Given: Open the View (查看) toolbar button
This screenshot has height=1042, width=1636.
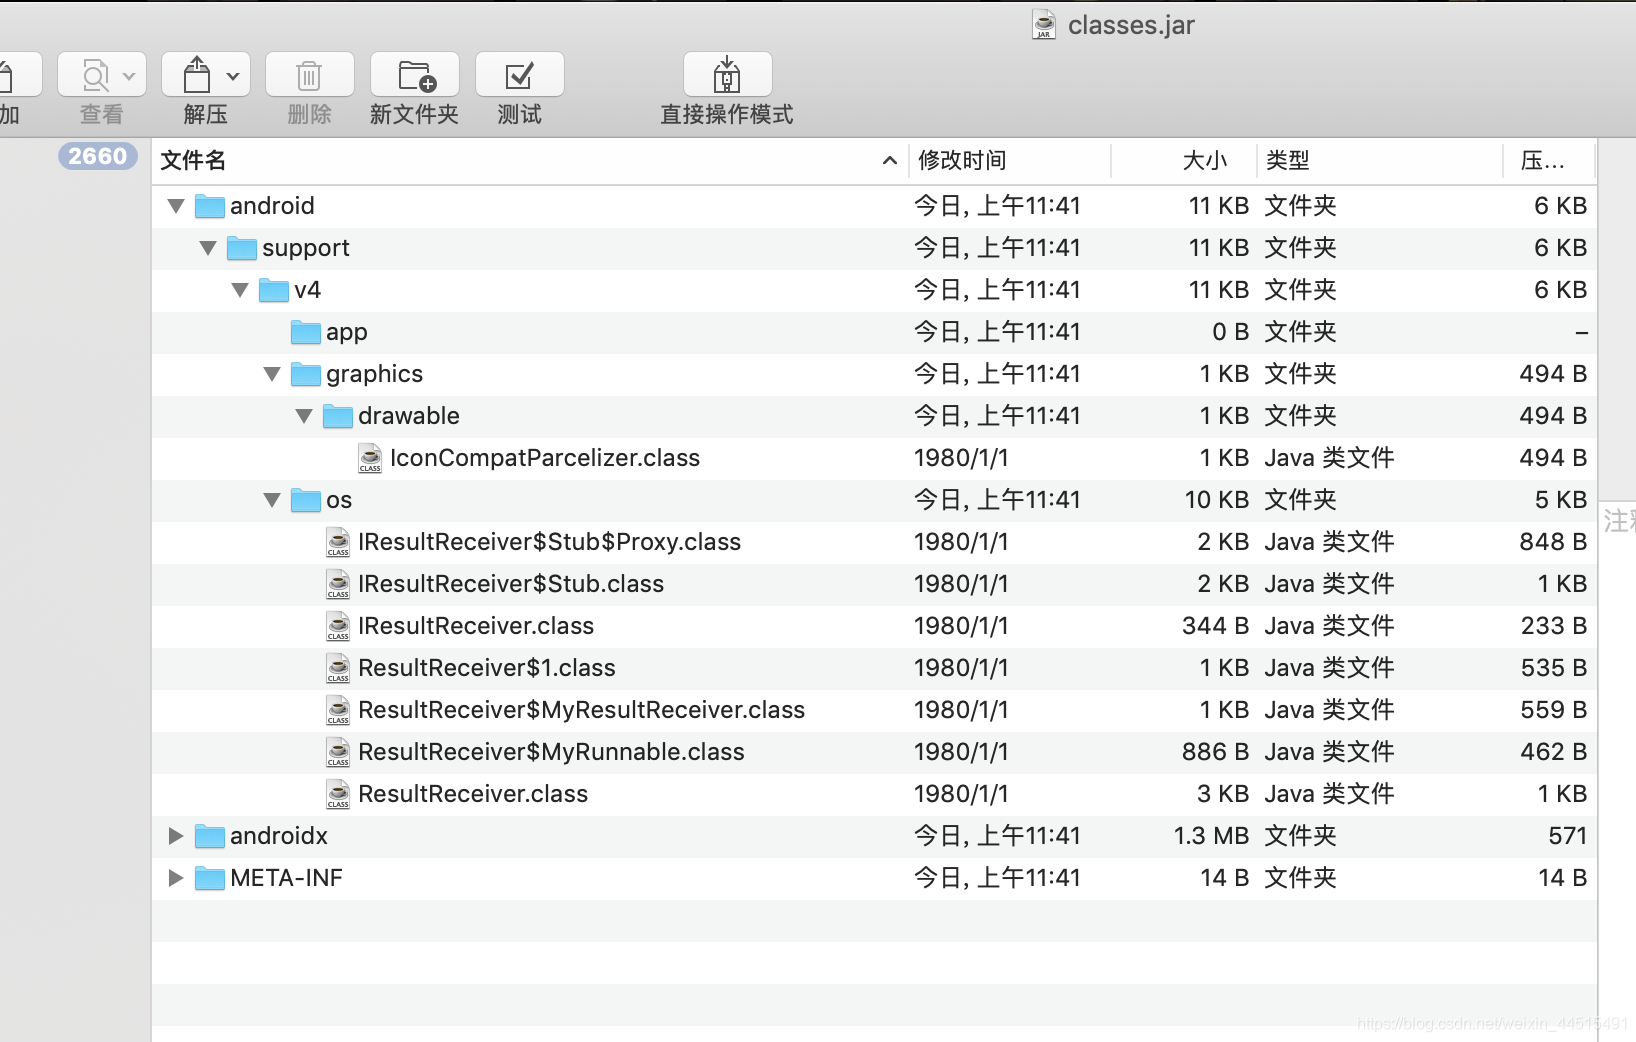Looking at the screenshot, I should 102,75.
